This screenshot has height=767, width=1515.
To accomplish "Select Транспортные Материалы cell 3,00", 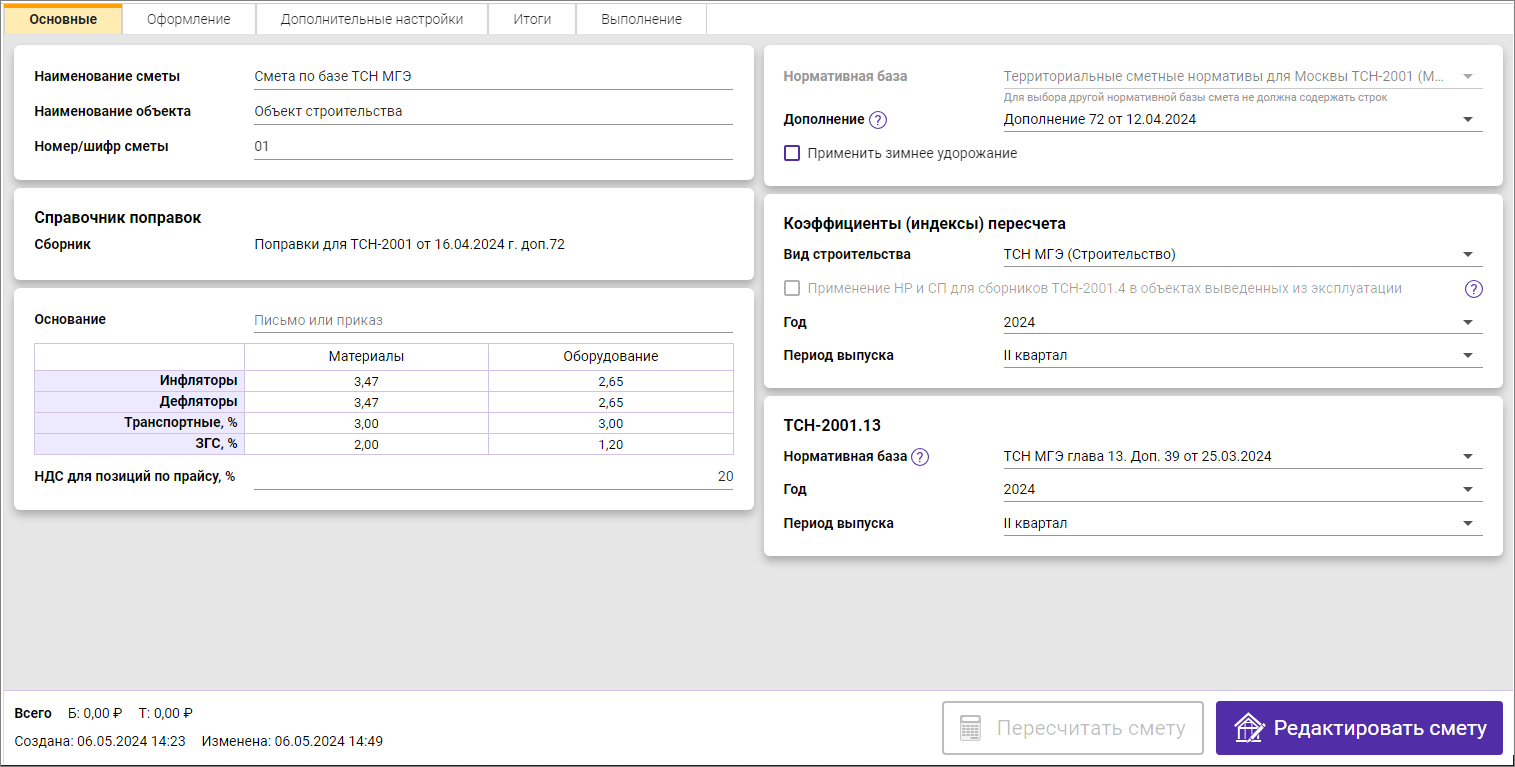I will tap(367, 423).
